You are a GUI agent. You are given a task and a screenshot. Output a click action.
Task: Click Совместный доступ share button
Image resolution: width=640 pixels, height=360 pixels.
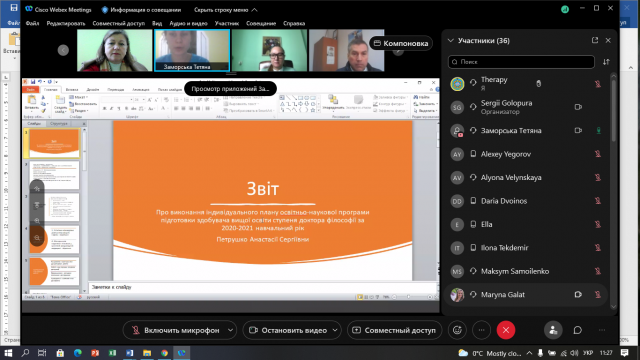click(x=394, y=330)
